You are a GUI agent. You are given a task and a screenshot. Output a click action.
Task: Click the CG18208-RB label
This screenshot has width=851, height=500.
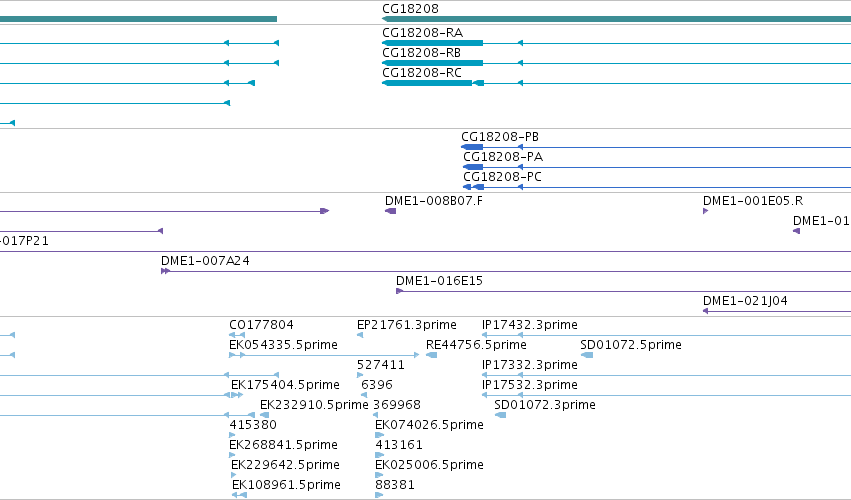[x=421, y=53]
